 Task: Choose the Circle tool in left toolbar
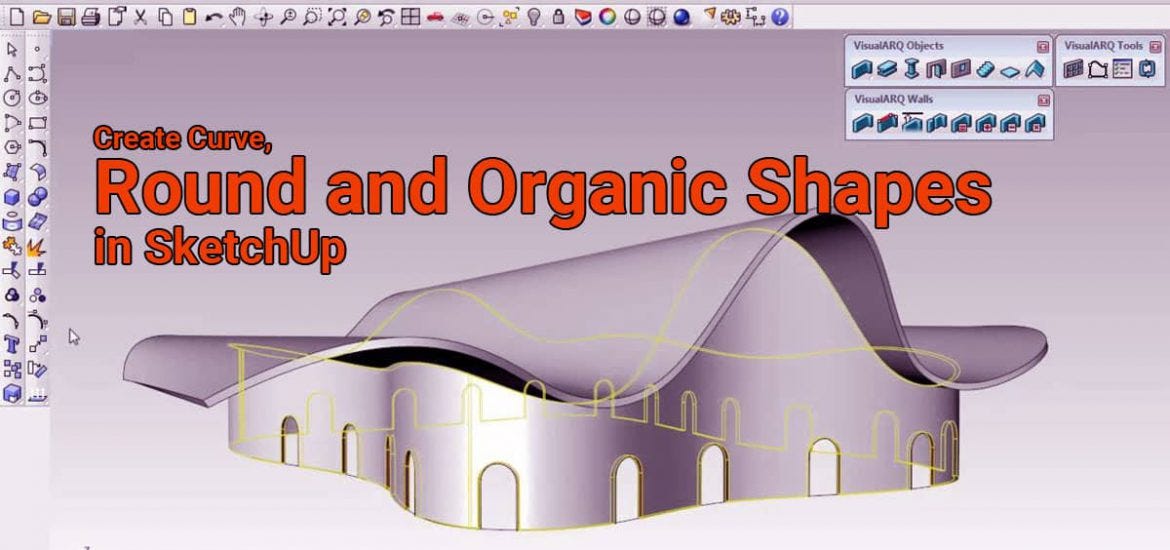pos(12,99)
